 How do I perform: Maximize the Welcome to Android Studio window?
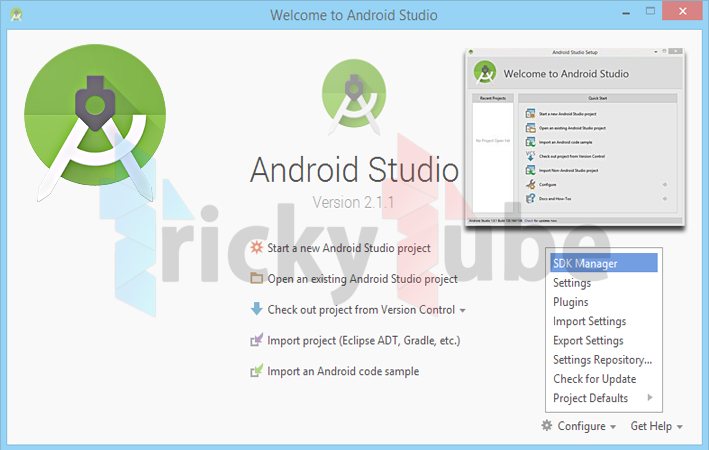click(x=650, y=11)
